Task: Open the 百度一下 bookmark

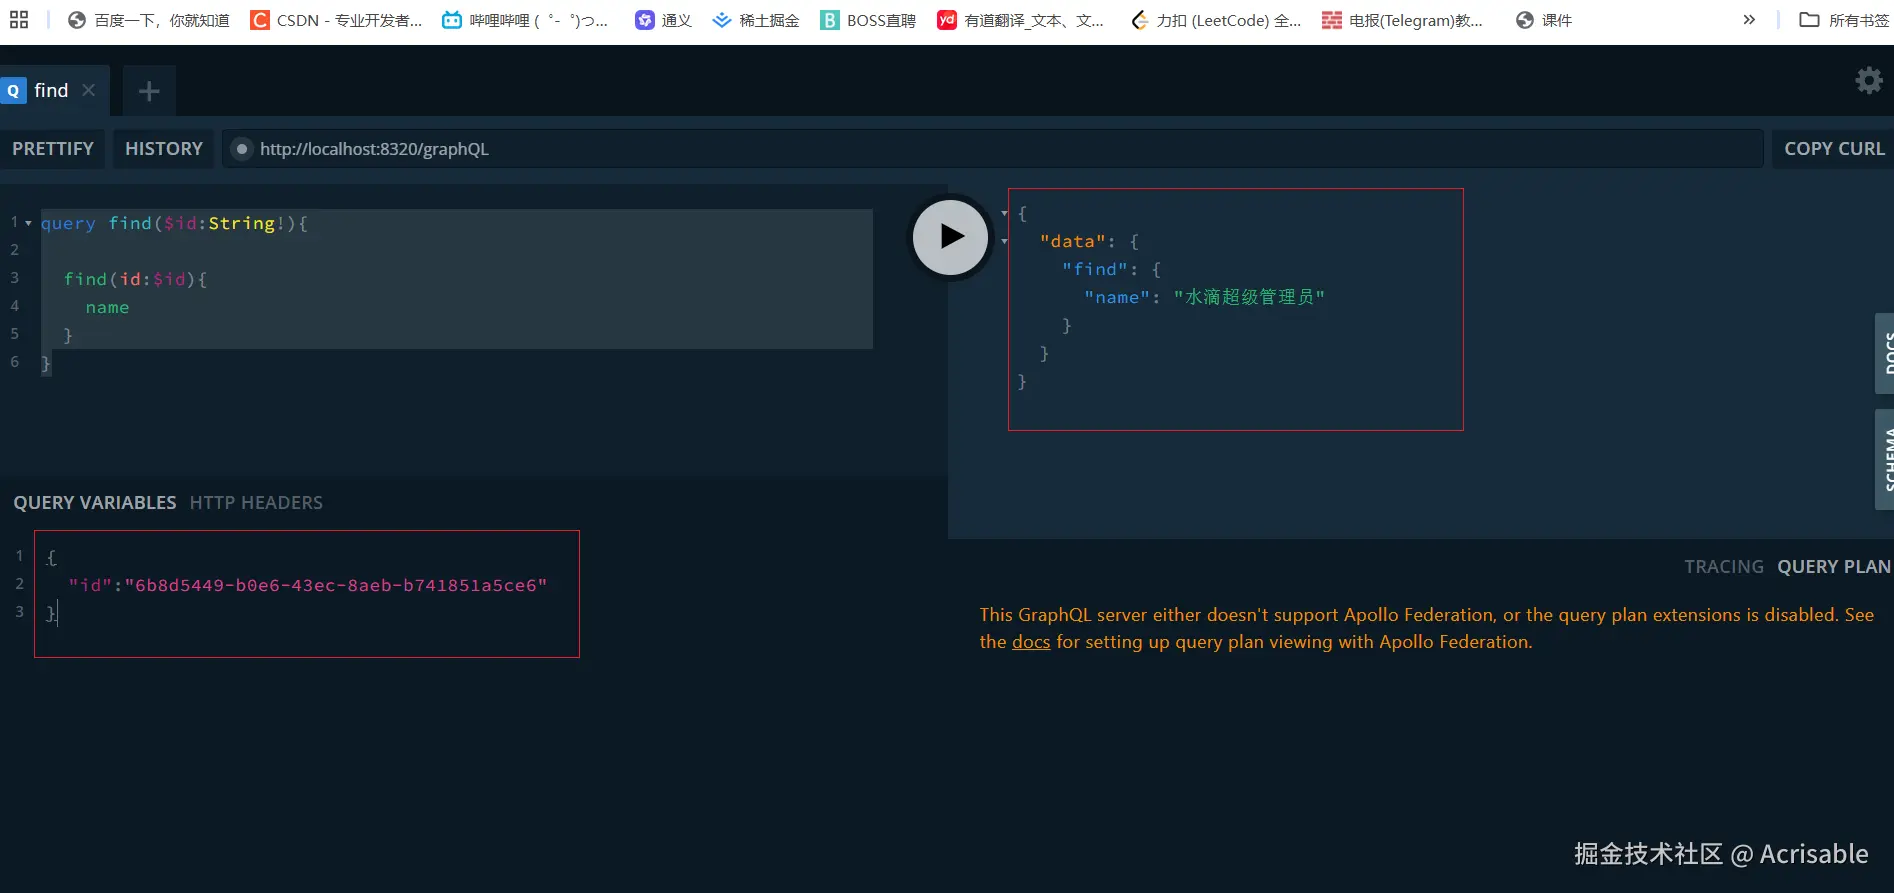Action: point(148,20)
